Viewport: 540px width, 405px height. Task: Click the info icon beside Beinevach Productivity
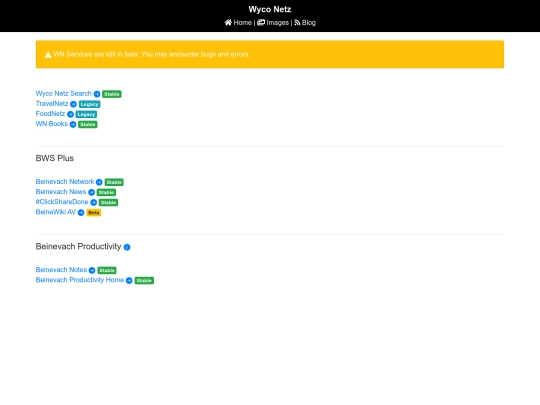tap(127, 247)
